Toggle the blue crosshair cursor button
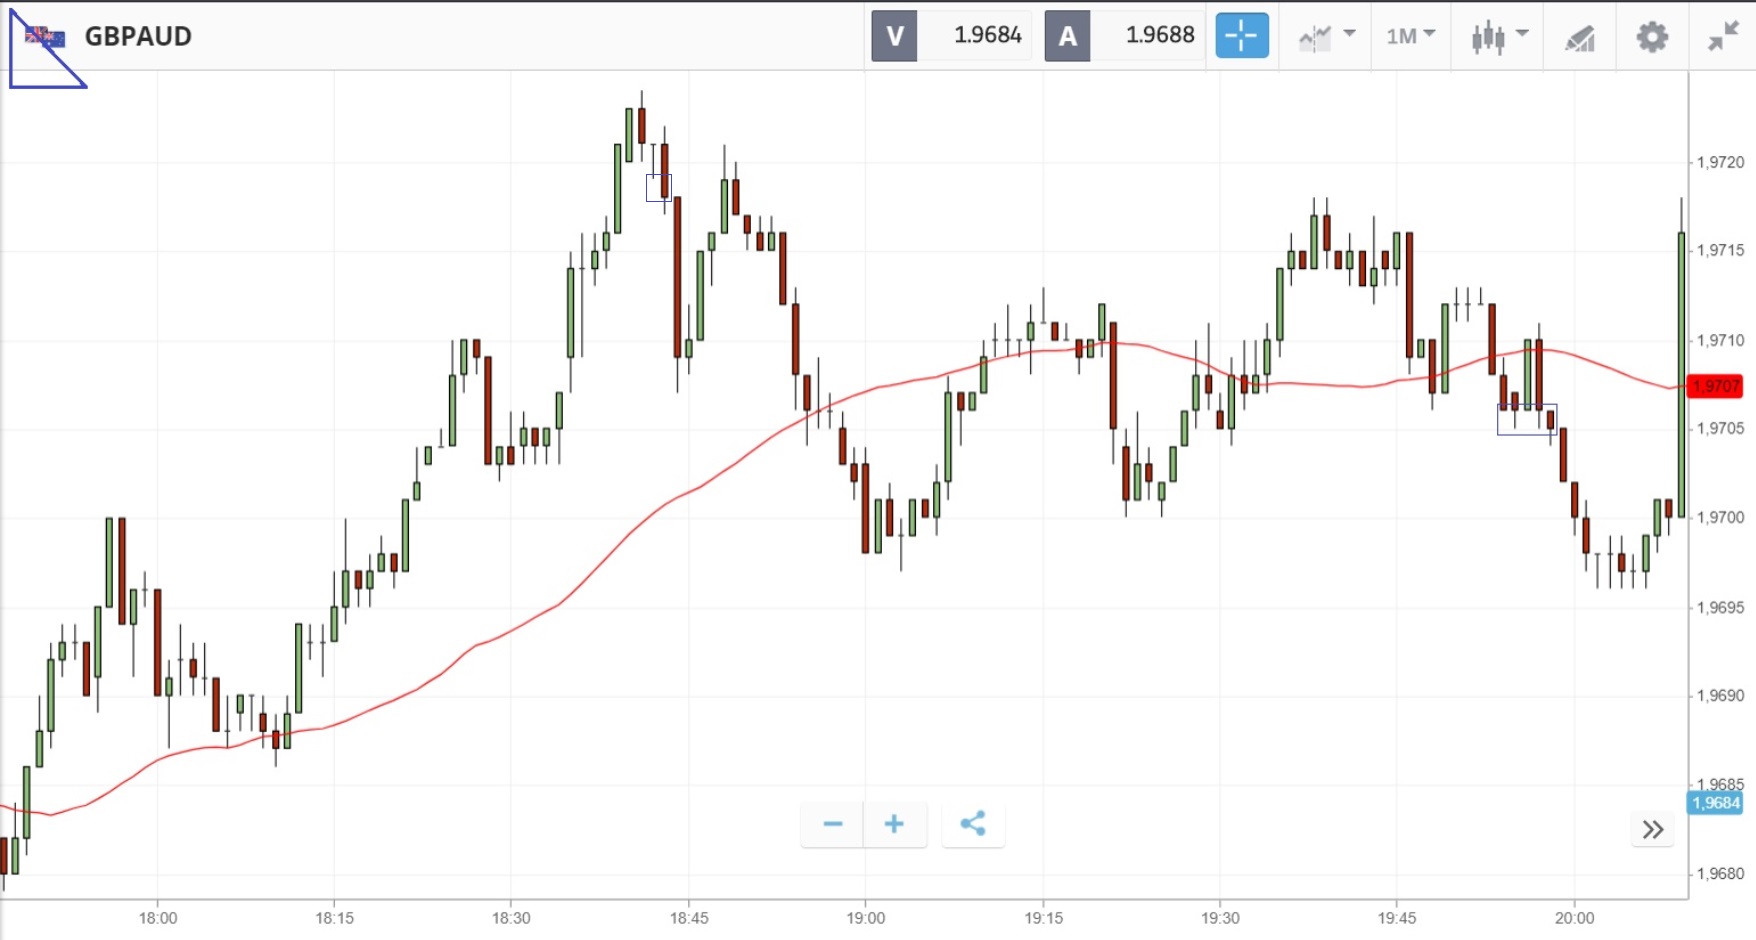The image size is (1756, 940). click(1241, 36)
